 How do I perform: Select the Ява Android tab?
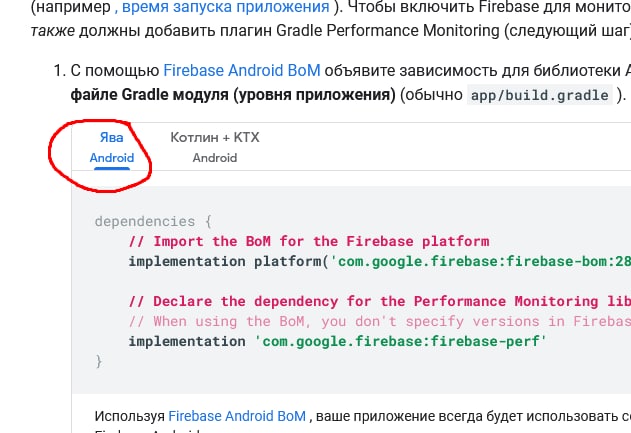[x=111, y=147]
